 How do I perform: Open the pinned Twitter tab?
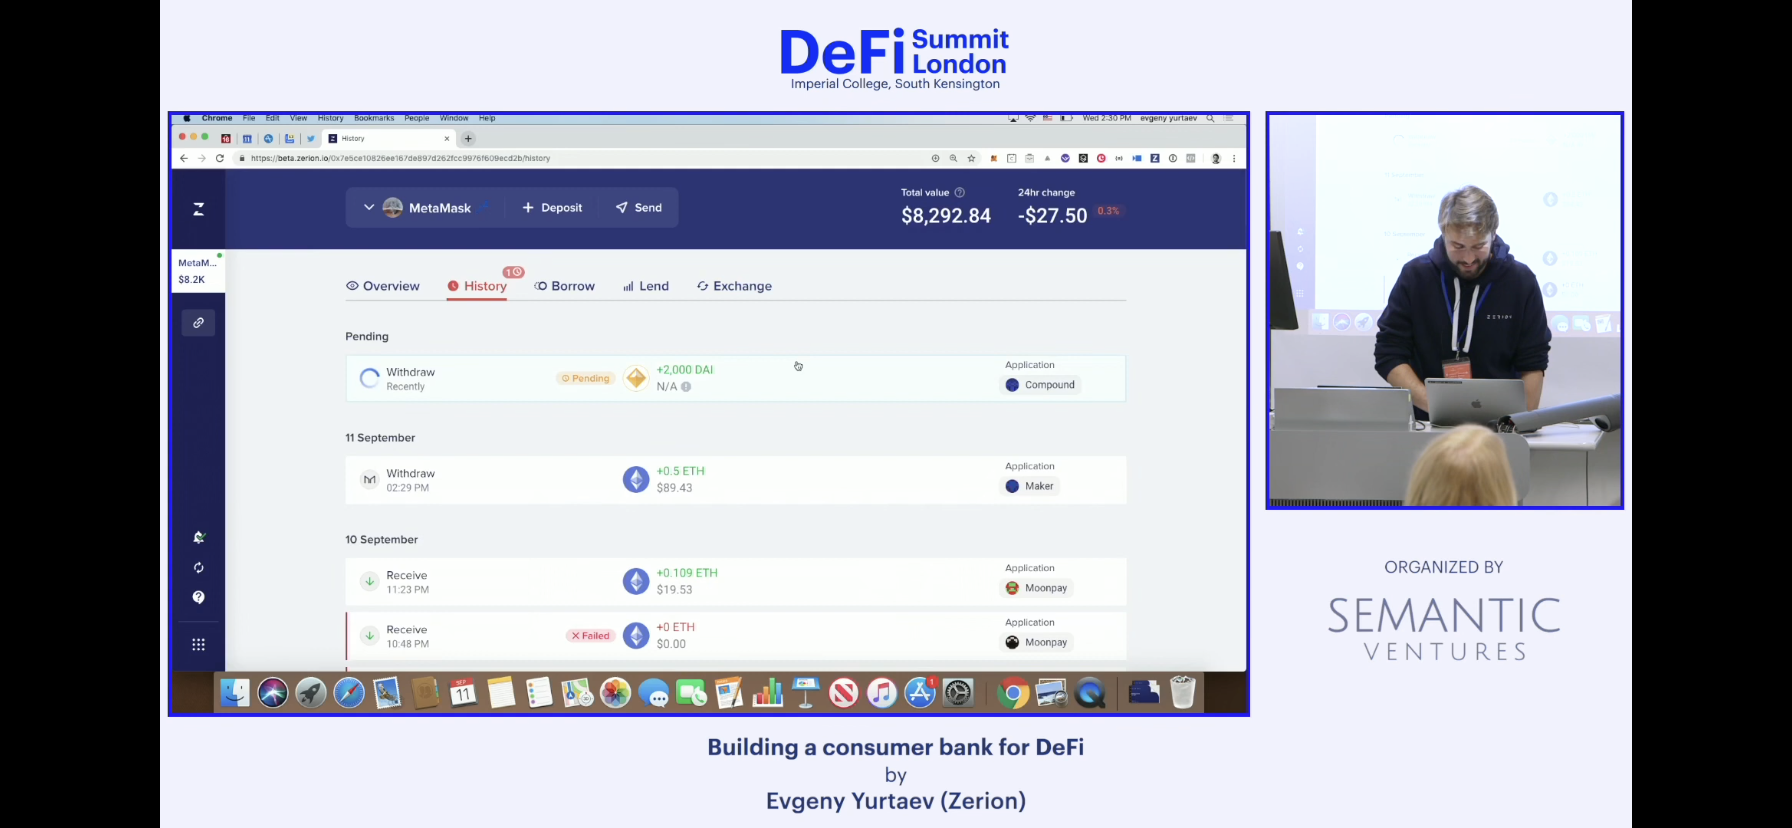point(311,139)
